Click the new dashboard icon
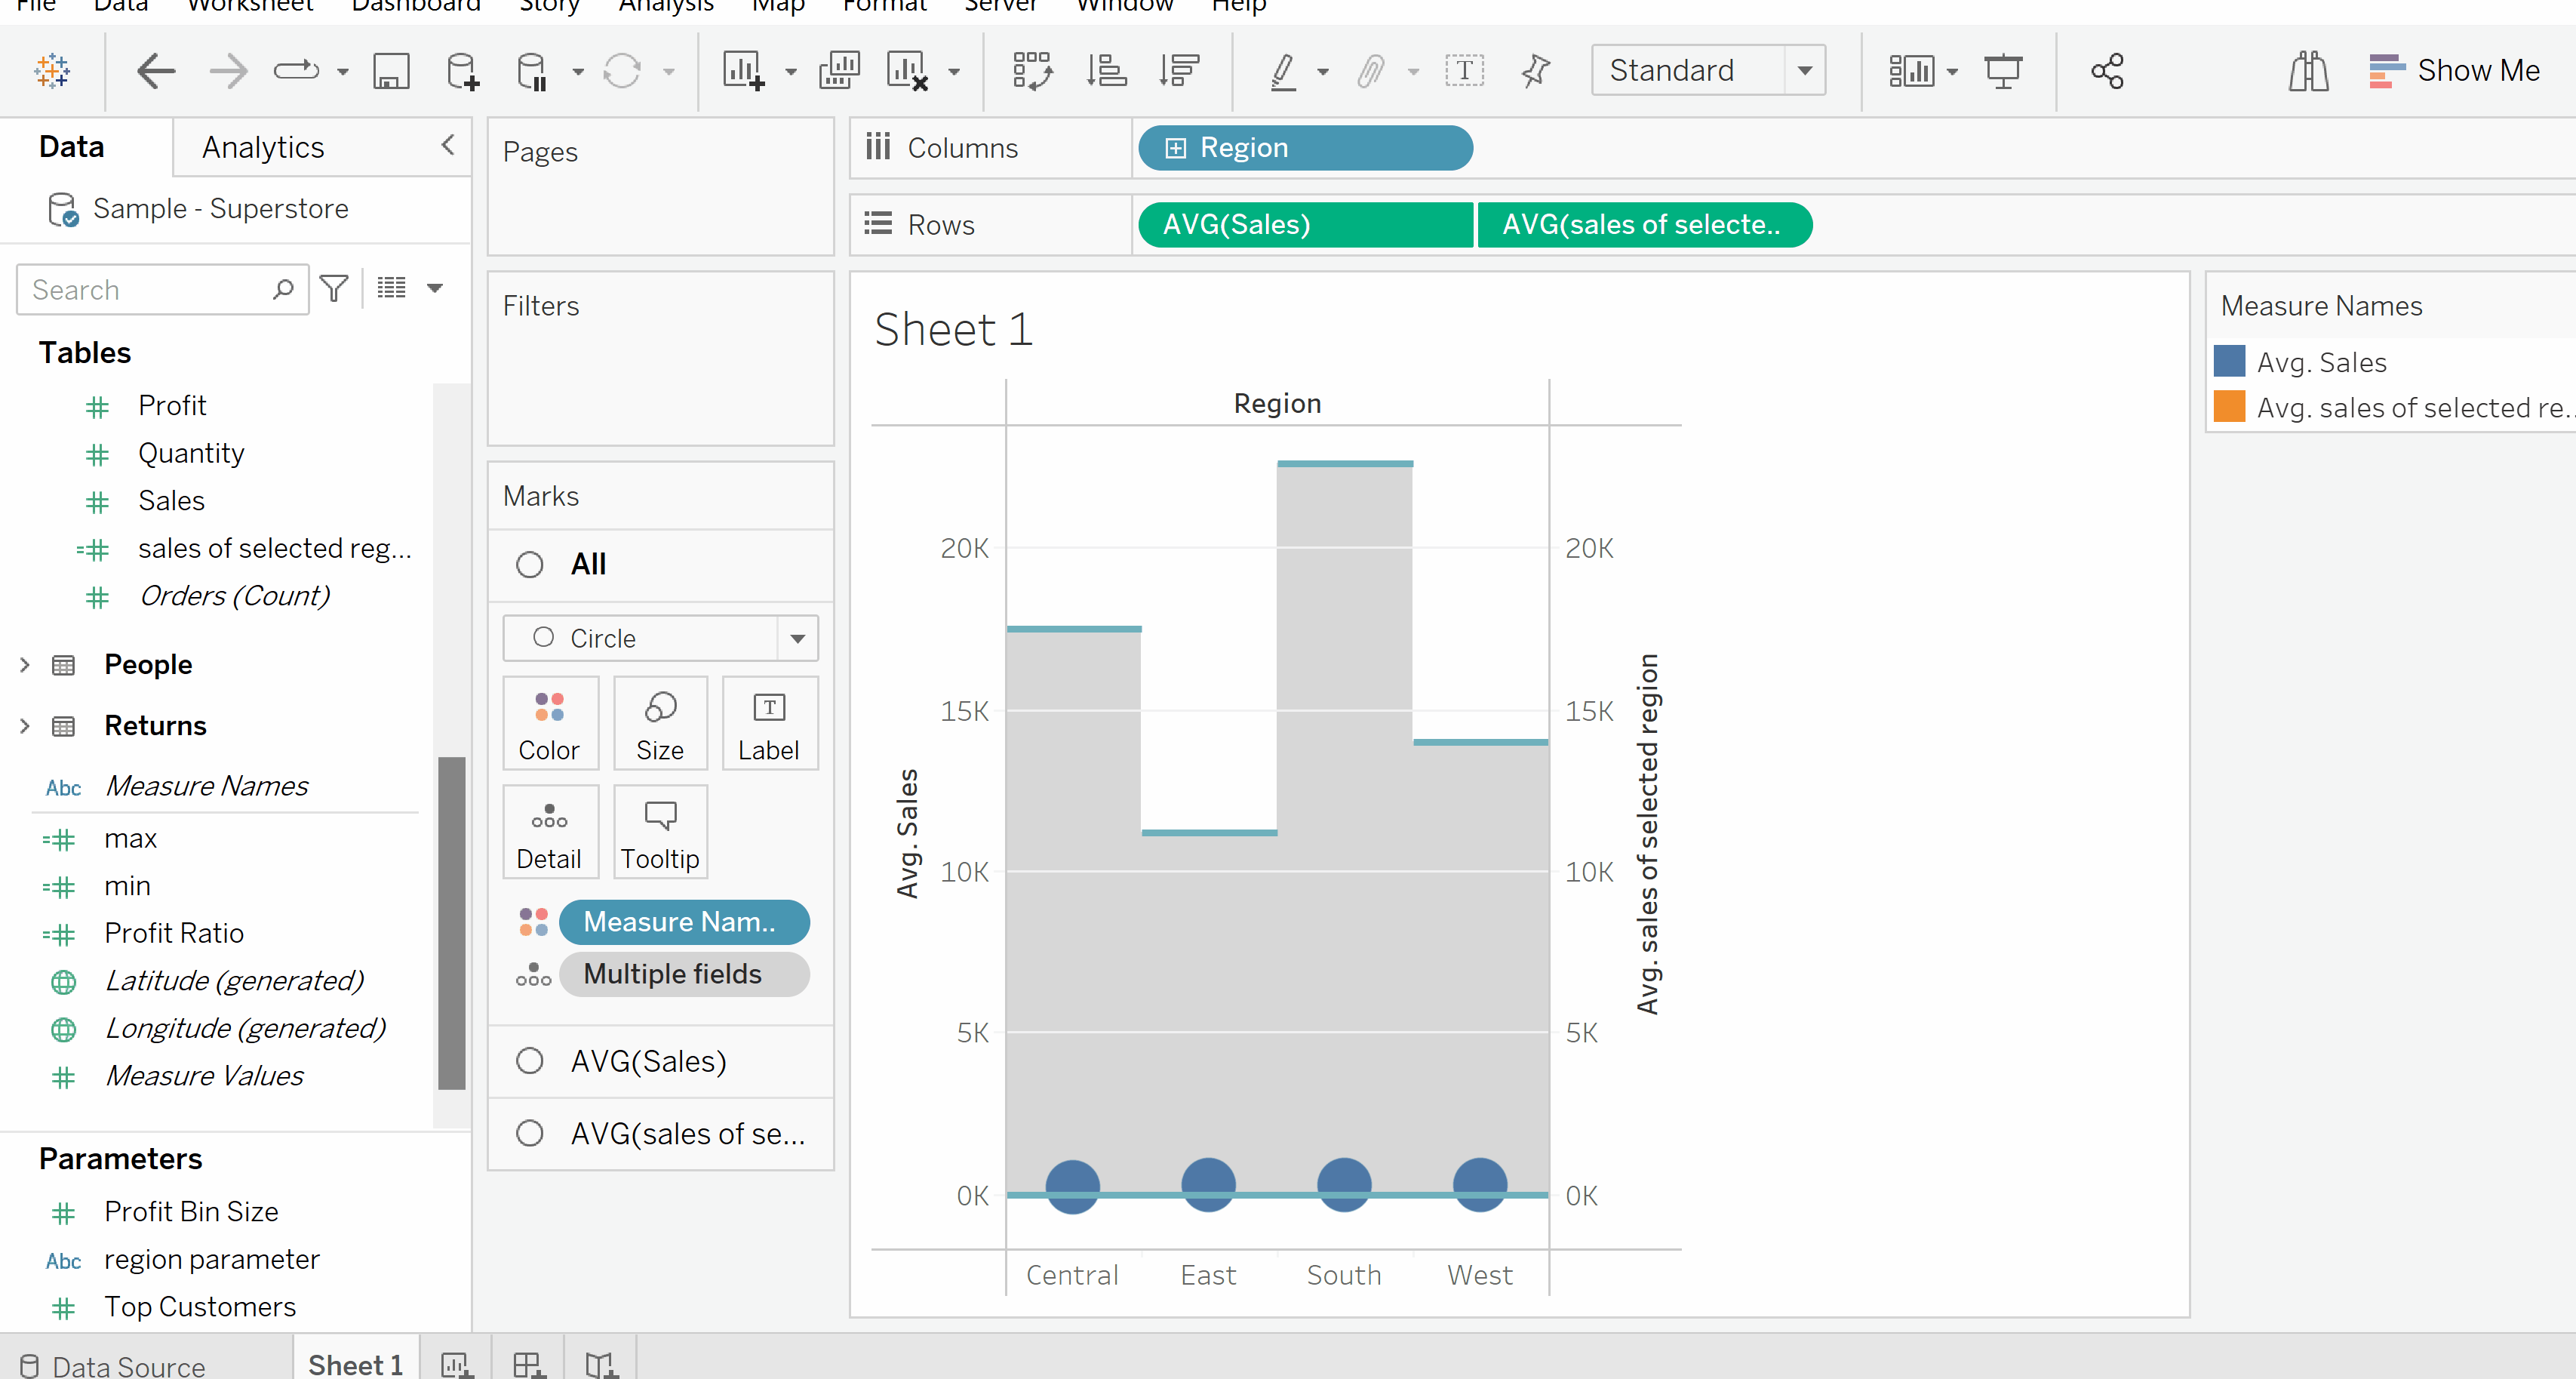This screenshot has width=2576, height=1379. point(528,1364)
